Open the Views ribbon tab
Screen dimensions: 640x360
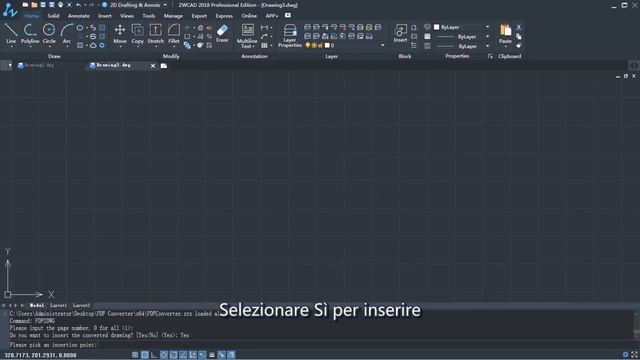pos(127,16)
